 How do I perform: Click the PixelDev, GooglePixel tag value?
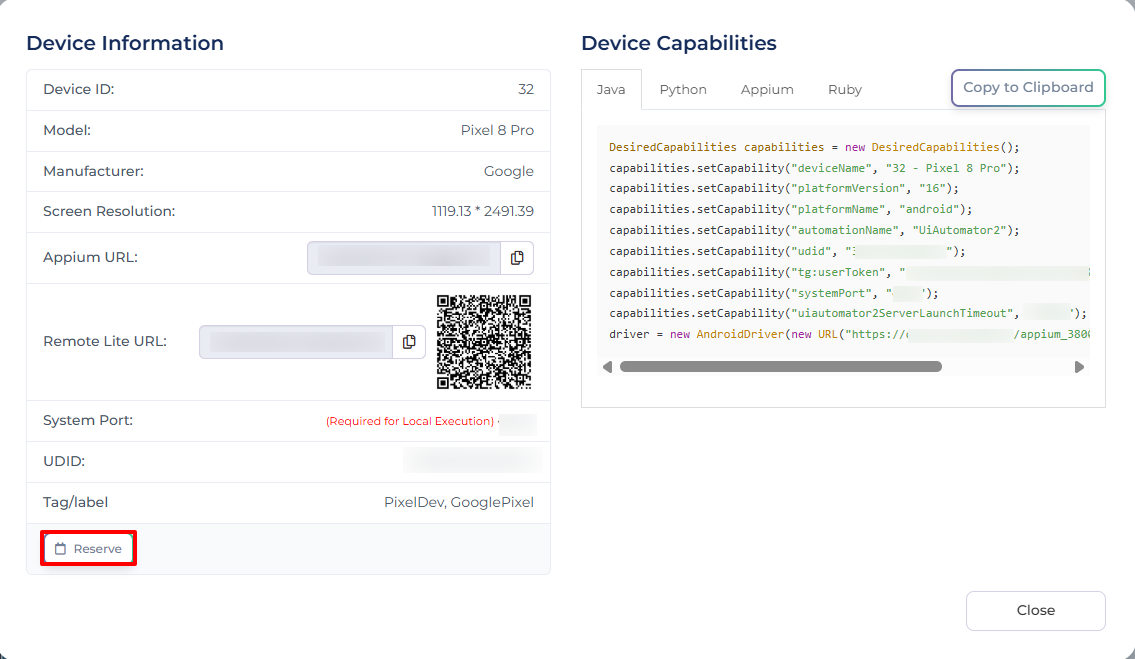click(459, 503)
